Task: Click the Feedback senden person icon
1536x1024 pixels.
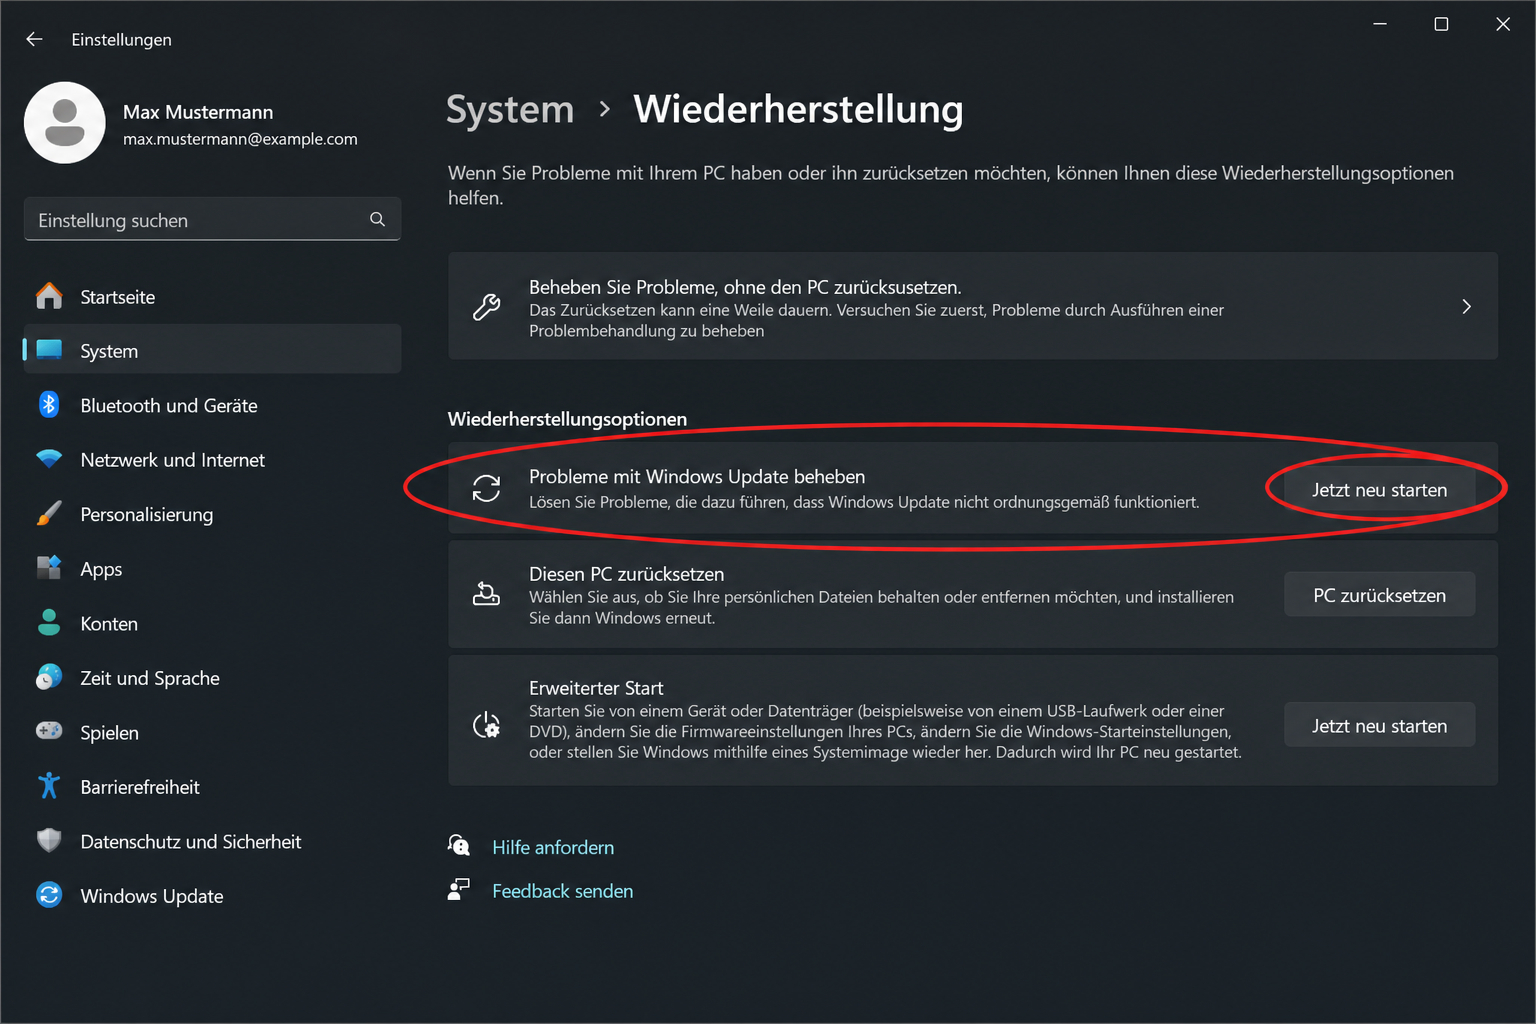Action: point(459,890)
